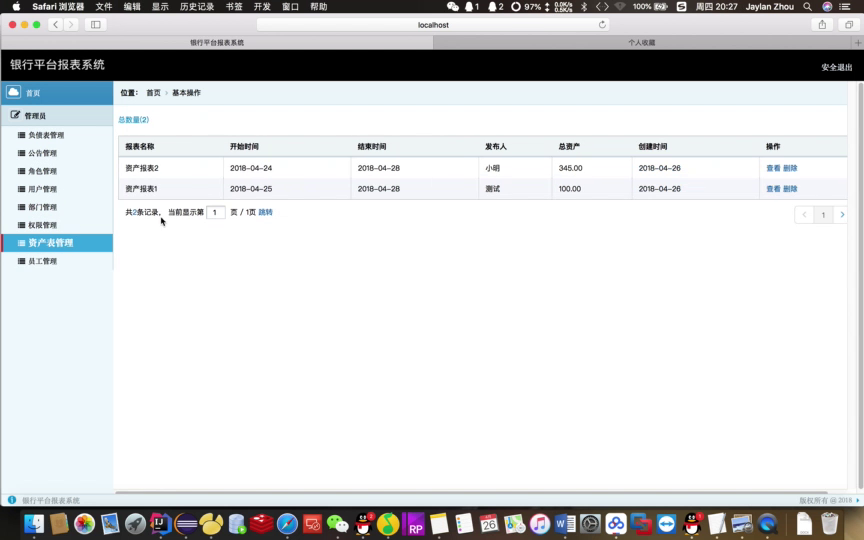864x540 pixels.
Task: Click the 345.00 total asset value
Action: point(570,168)
